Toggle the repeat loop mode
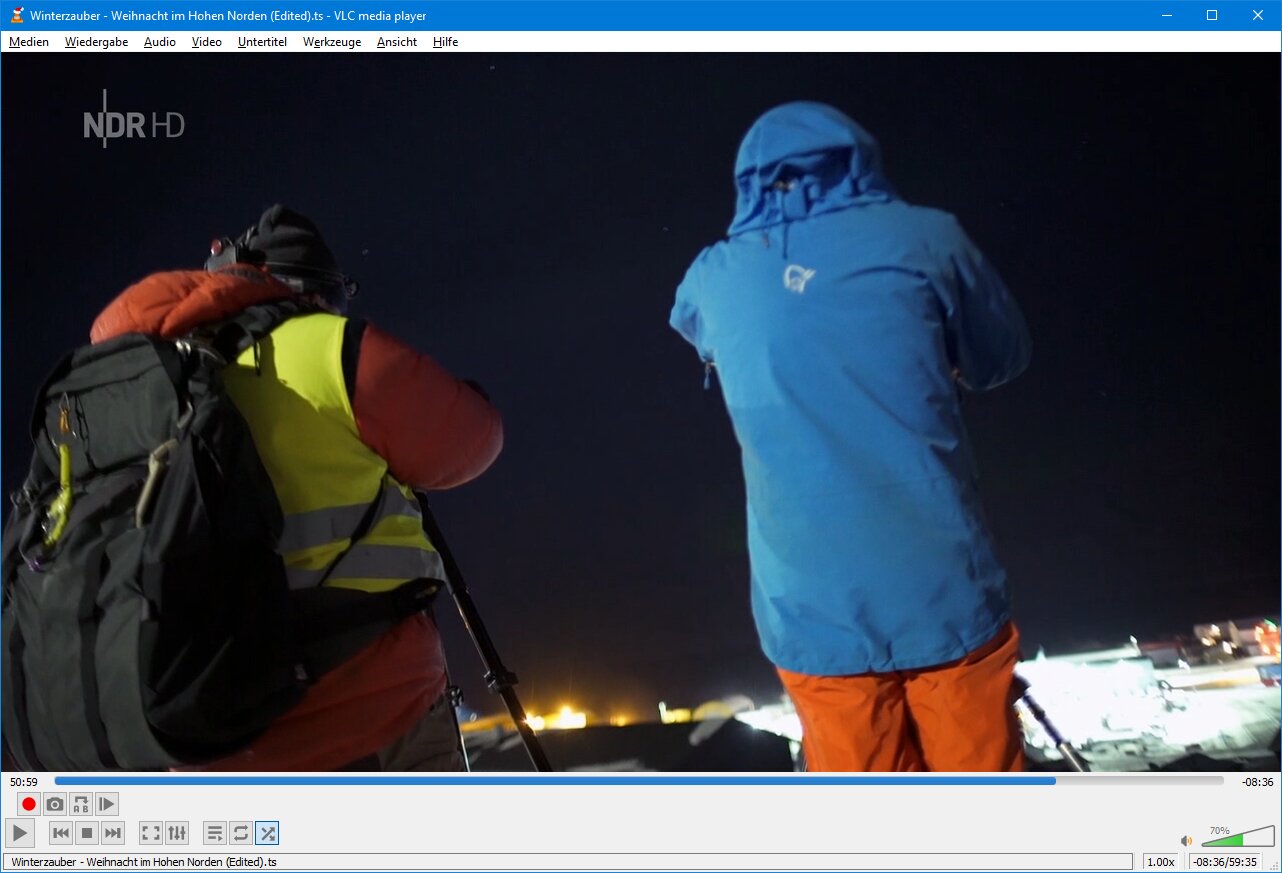Image resolution: width=1282 pixels, height=873 pixels. (241, 833)
